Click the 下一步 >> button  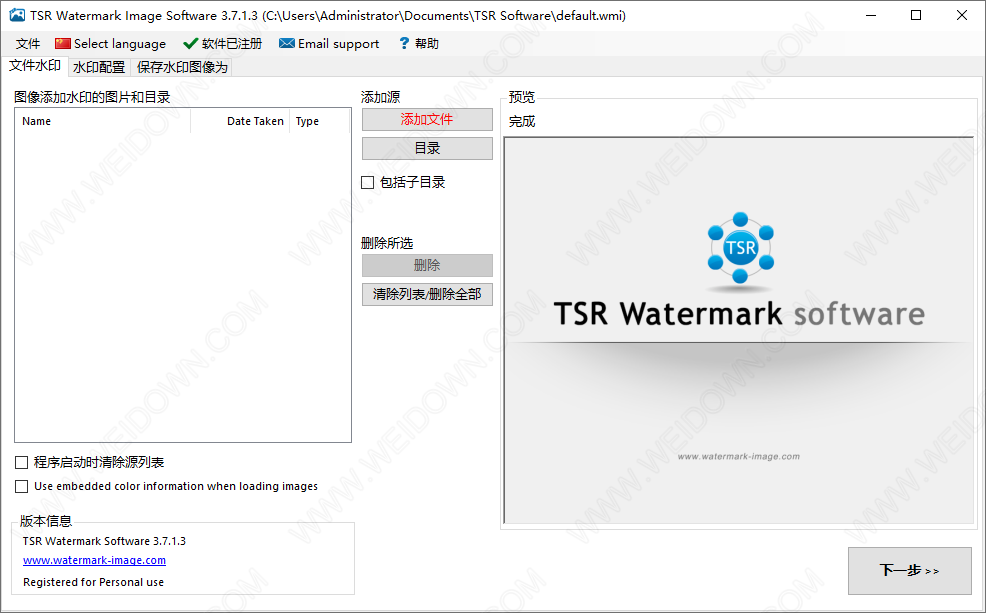click(x=909, y=570)
